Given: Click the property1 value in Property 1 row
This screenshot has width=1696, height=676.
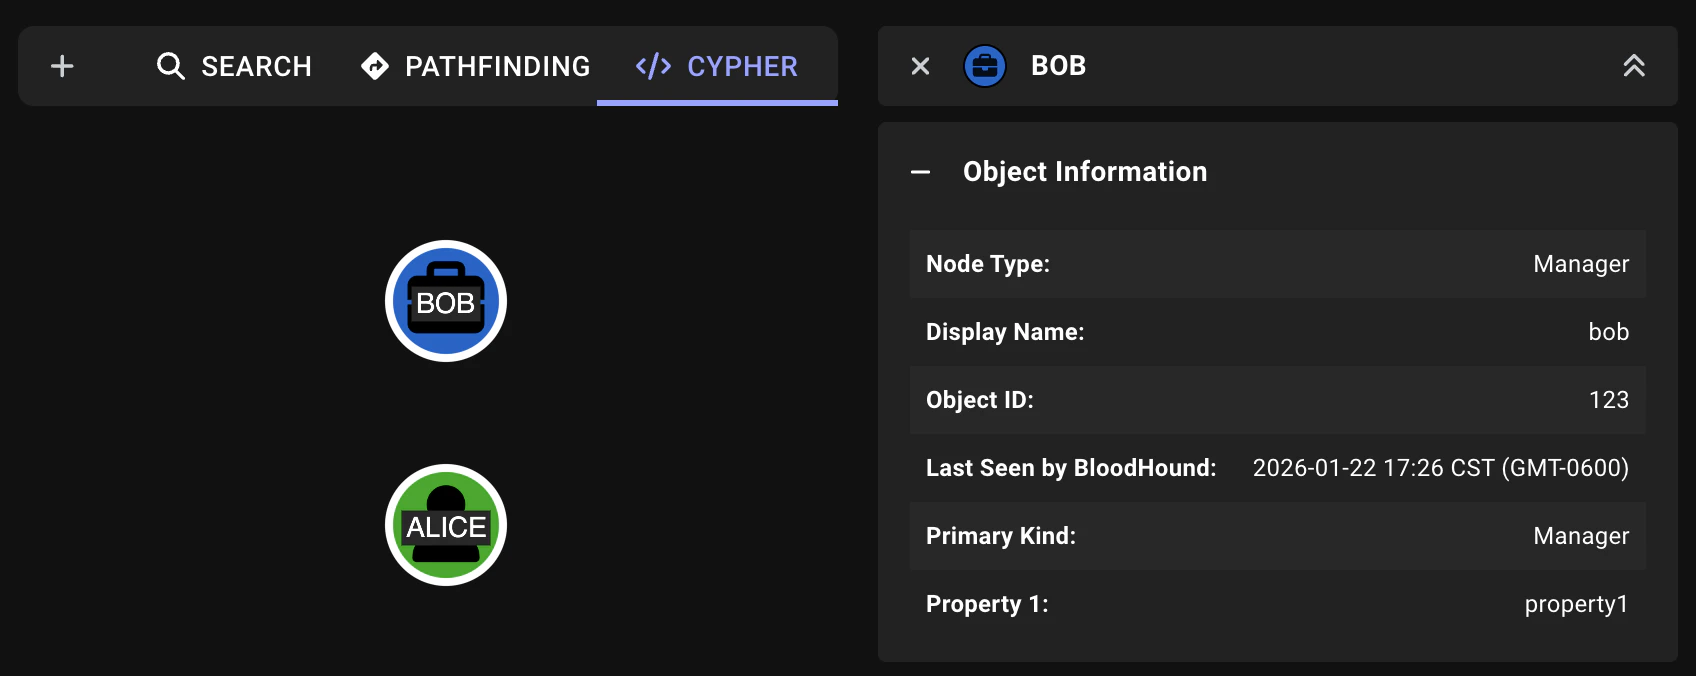Looking at the screenshot, I should pyautogui.click(x=1576, y=603).
